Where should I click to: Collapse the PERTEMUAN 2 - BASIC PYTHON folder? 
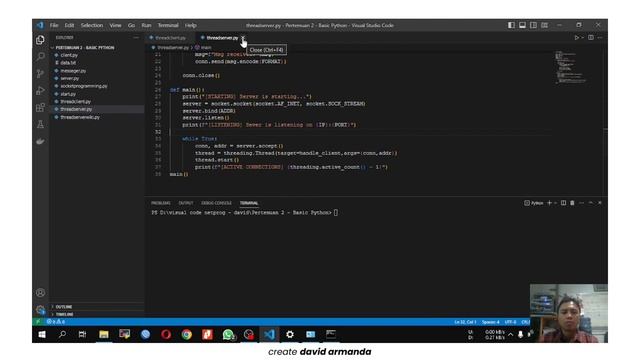pos(85,48)
